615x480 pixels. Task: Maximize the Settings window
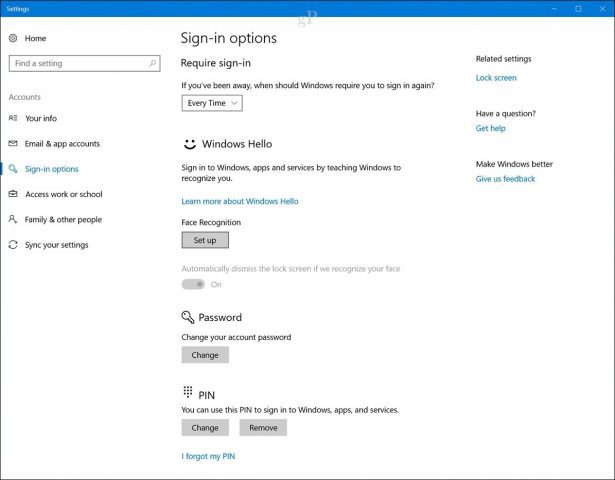[x=578, y=9]
